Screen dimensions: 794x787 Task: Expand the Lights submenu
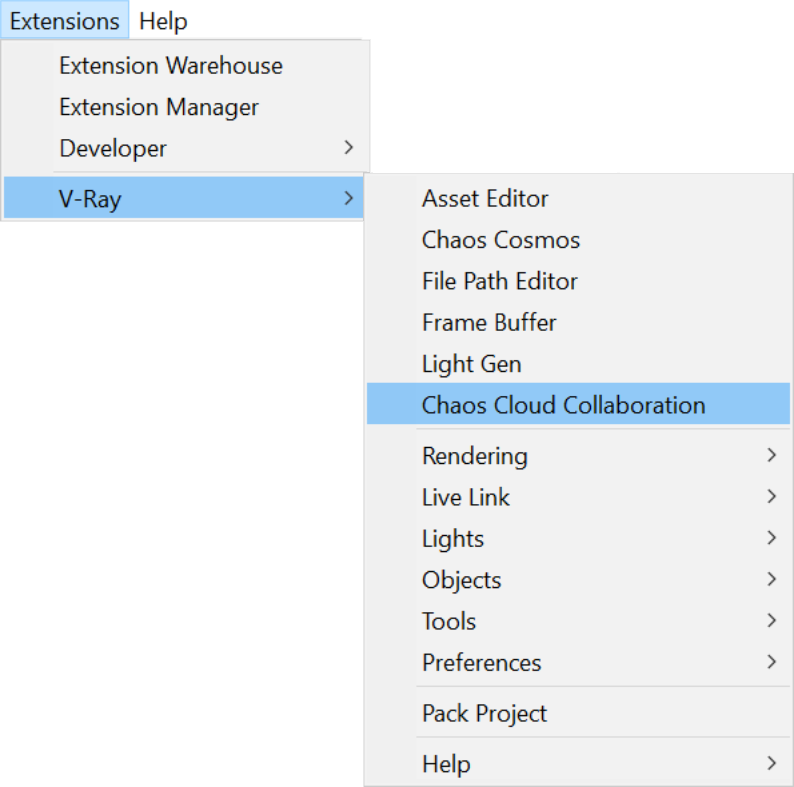(578, 538)
